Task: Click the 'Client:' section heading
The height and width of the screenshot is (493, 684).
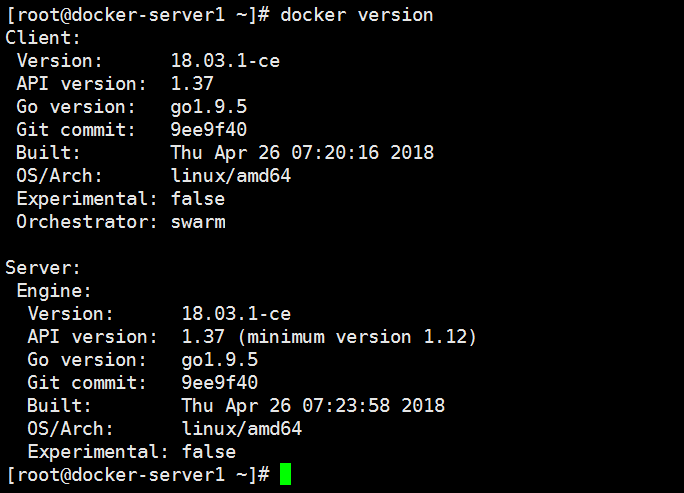Action: (x=43, y=38)
